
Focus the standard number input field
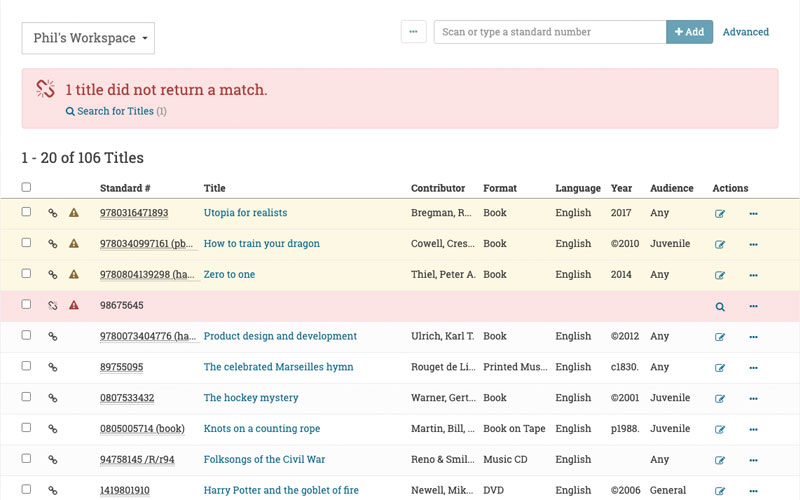point(550,32)
